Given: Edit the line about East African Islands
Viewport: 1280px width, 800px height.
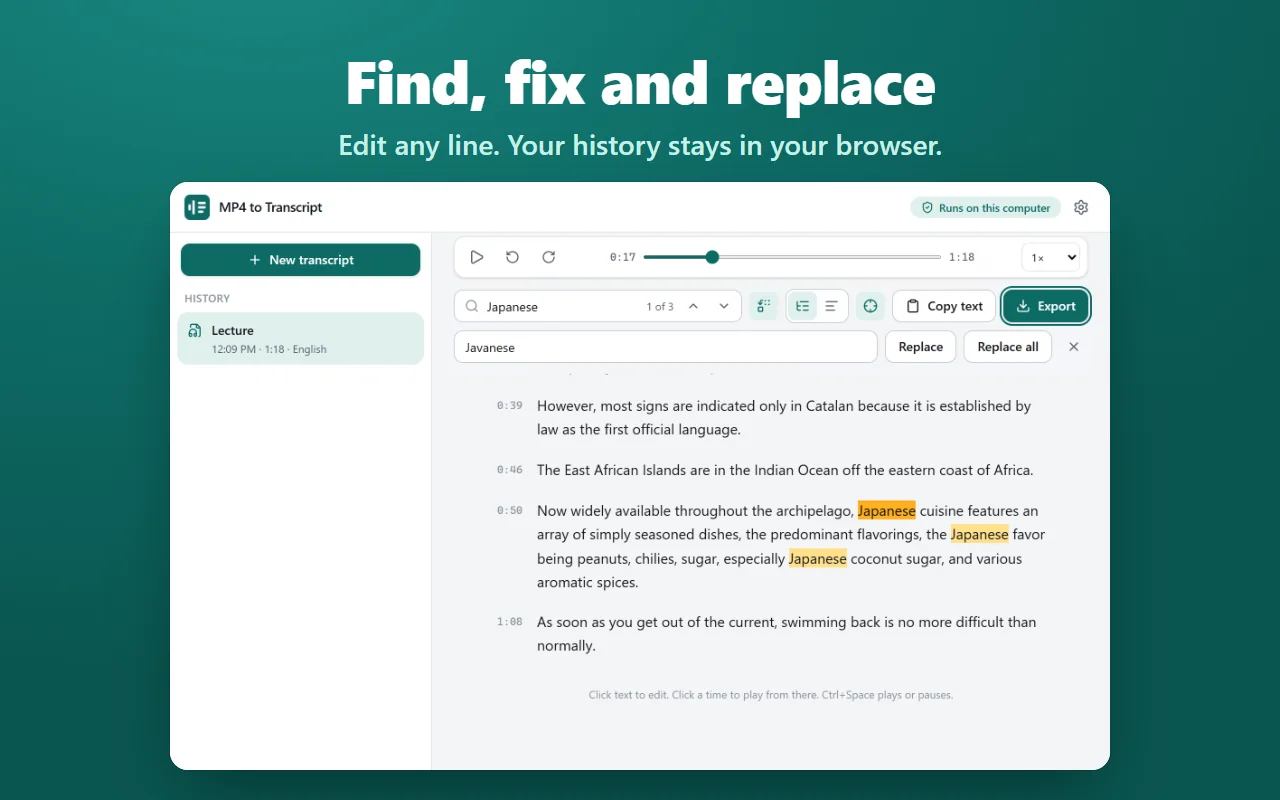Looking at the screenshot, I should pyautogui.click(x=785, y=470).
